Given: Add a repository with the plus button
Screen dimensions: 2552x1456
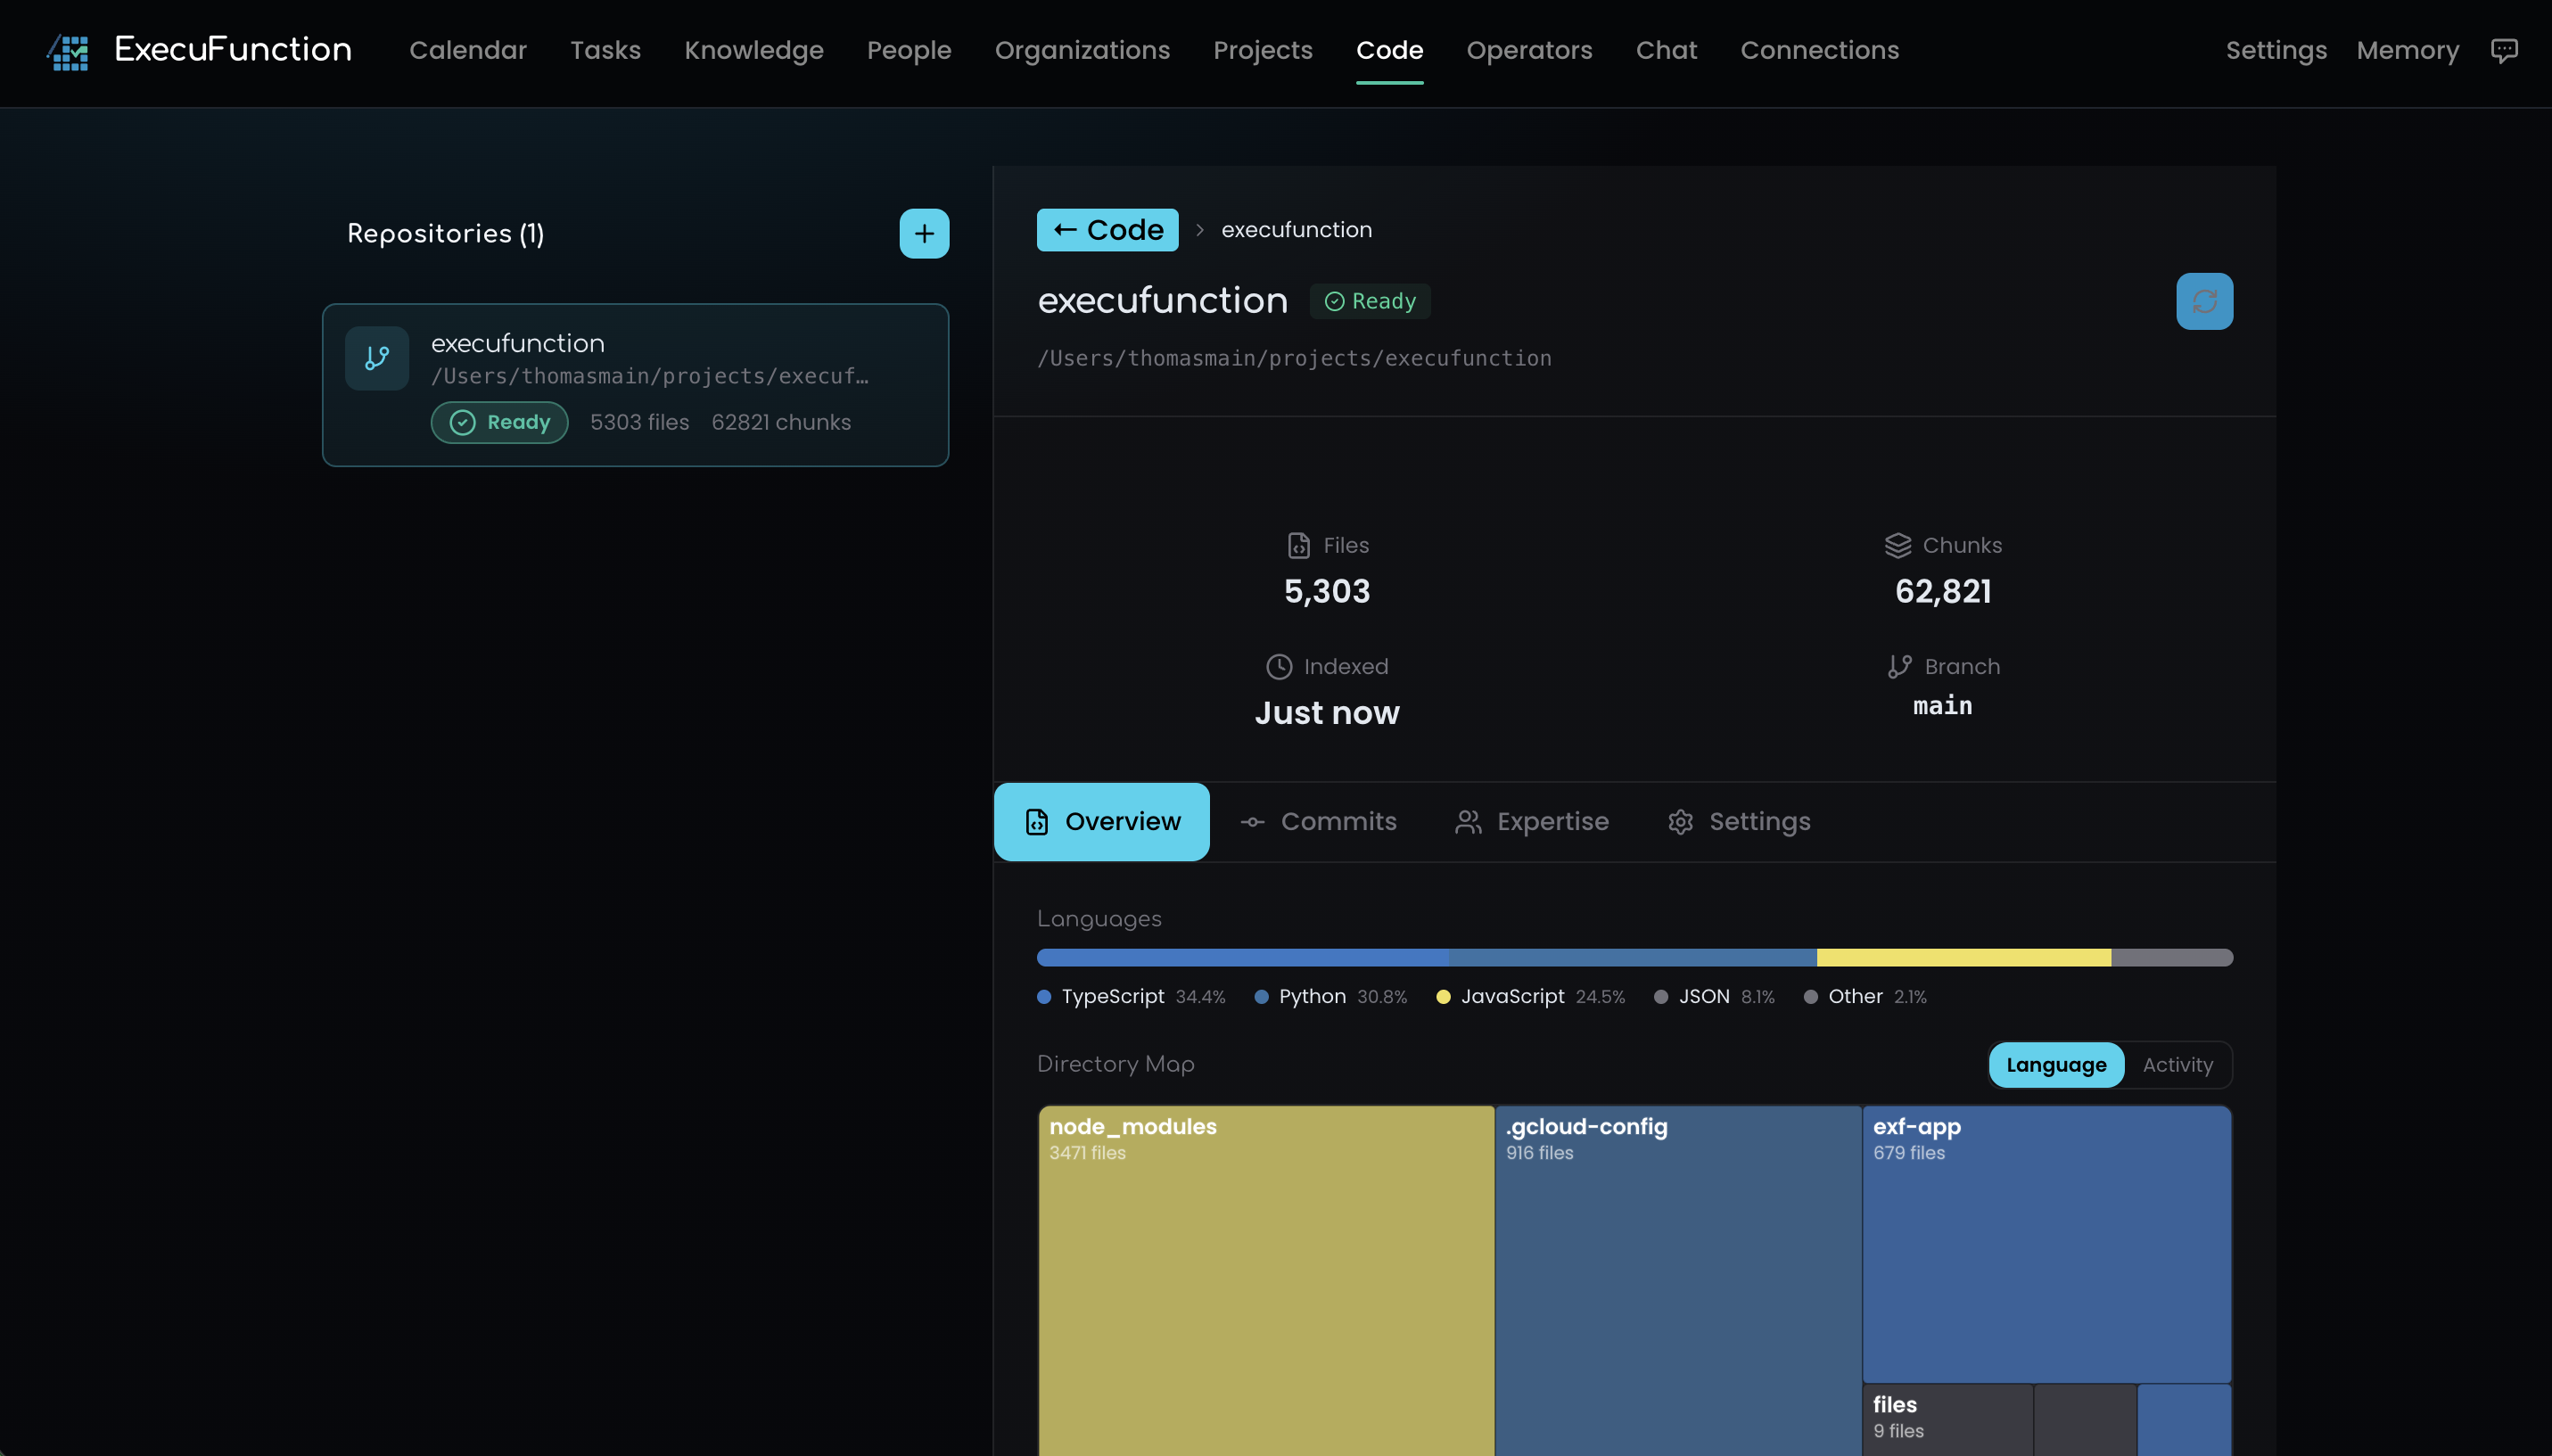Looking at the screenshot, I should [x=923, y=233].
